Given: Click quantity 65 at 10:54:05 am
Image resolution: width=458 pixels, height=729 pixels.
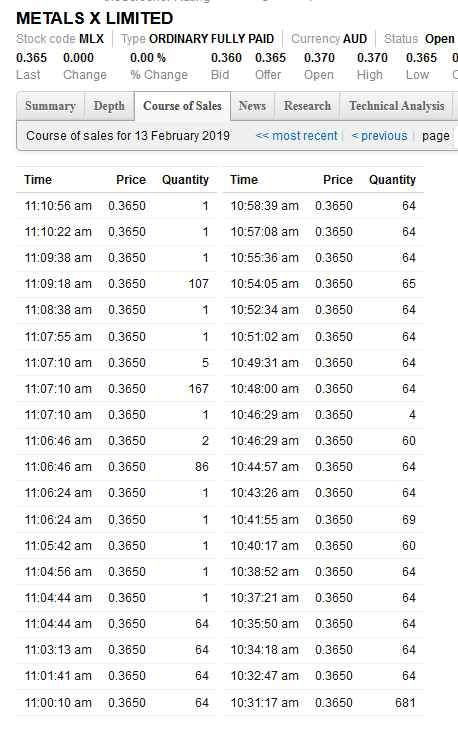Looking at the screenshot, I should pyautogui.click(x=409, y=284).
